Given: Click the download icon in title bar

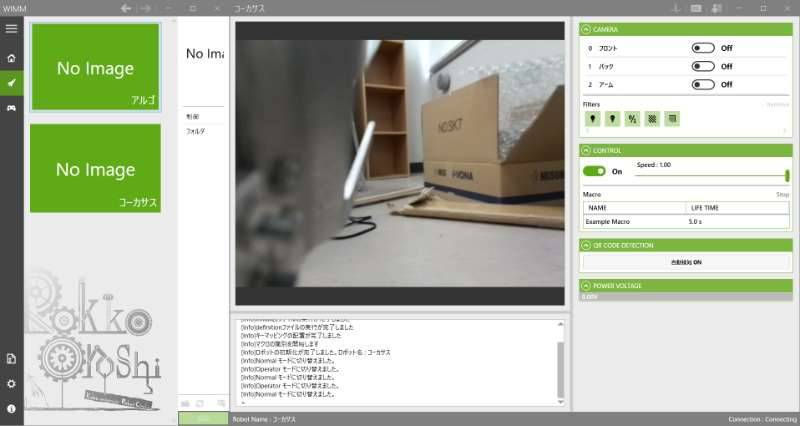Looking at the screenshot, I should pos(676,8).
